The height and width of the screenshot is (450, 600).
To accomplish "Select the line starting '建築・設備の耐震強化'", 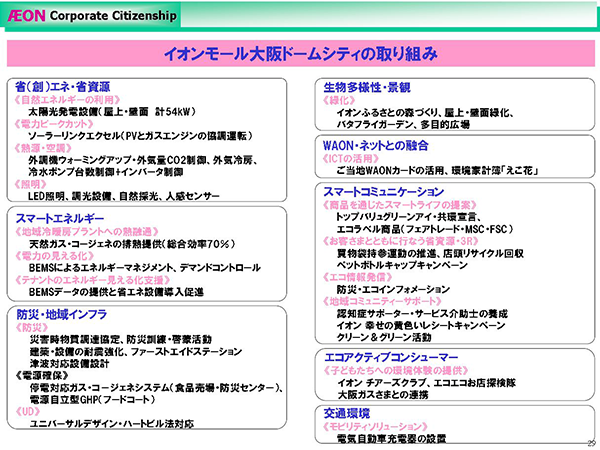I will 136,352.
